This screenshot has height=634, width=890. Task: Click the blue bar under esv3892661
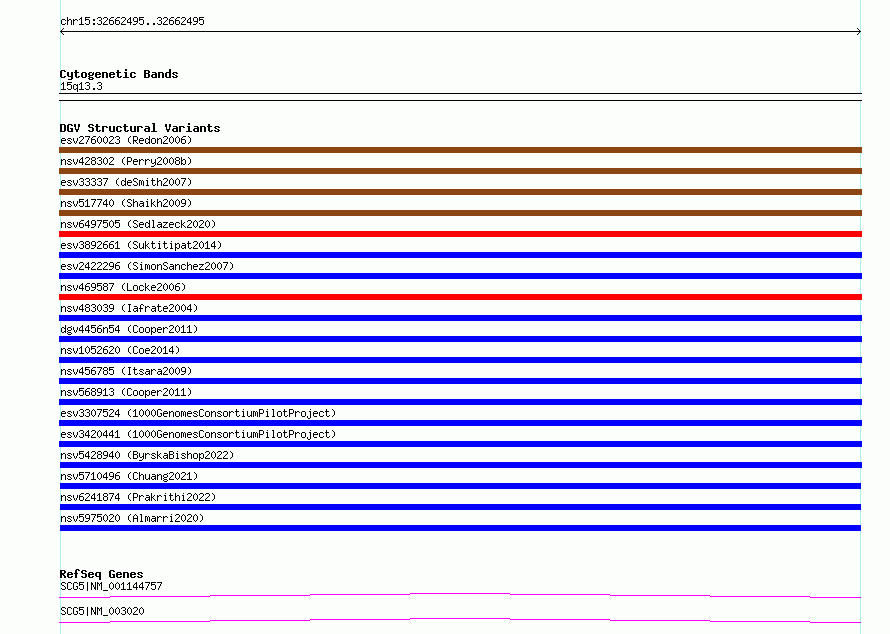(x=460, y=255)
